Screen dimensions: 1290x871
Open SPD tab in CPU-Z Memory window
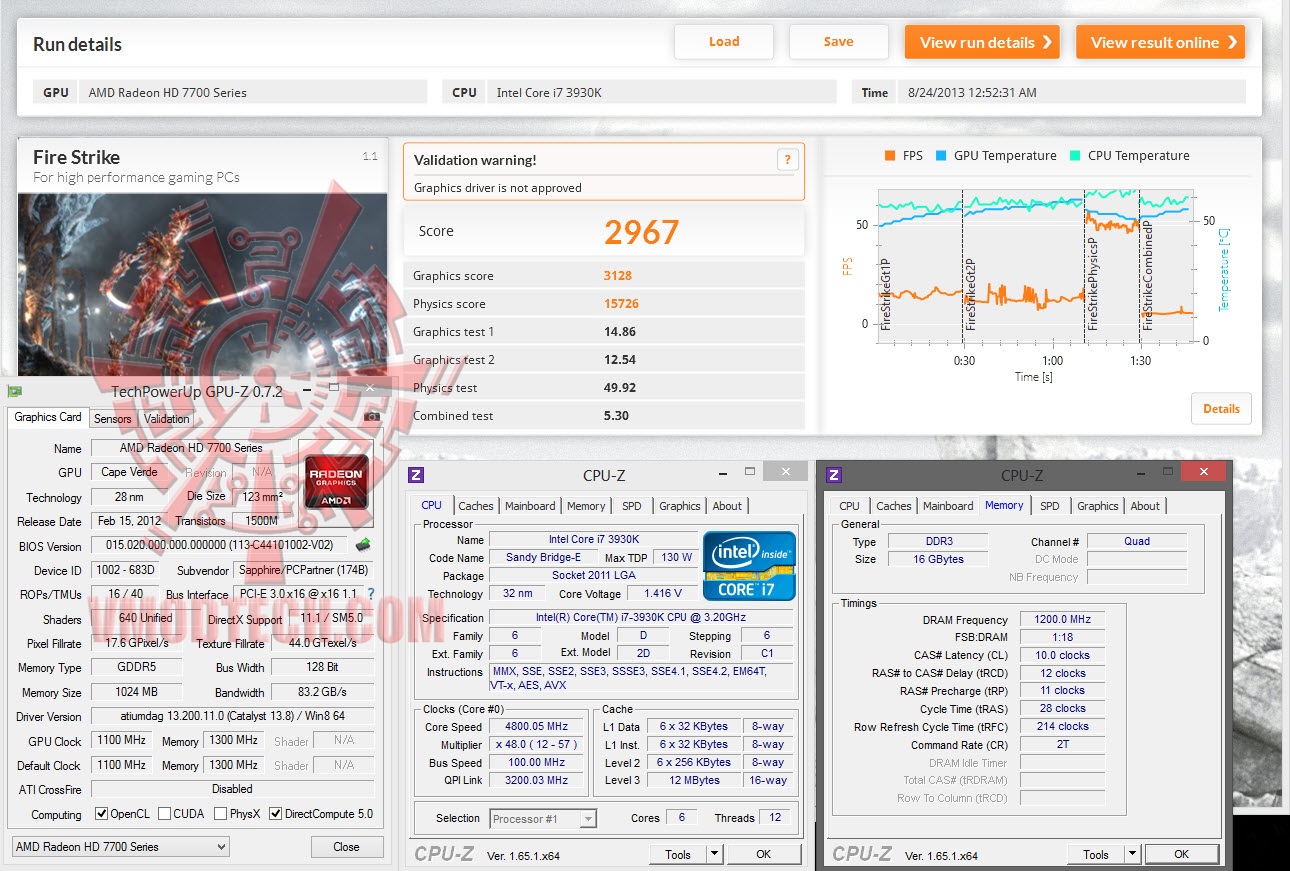pos(1050,506)
